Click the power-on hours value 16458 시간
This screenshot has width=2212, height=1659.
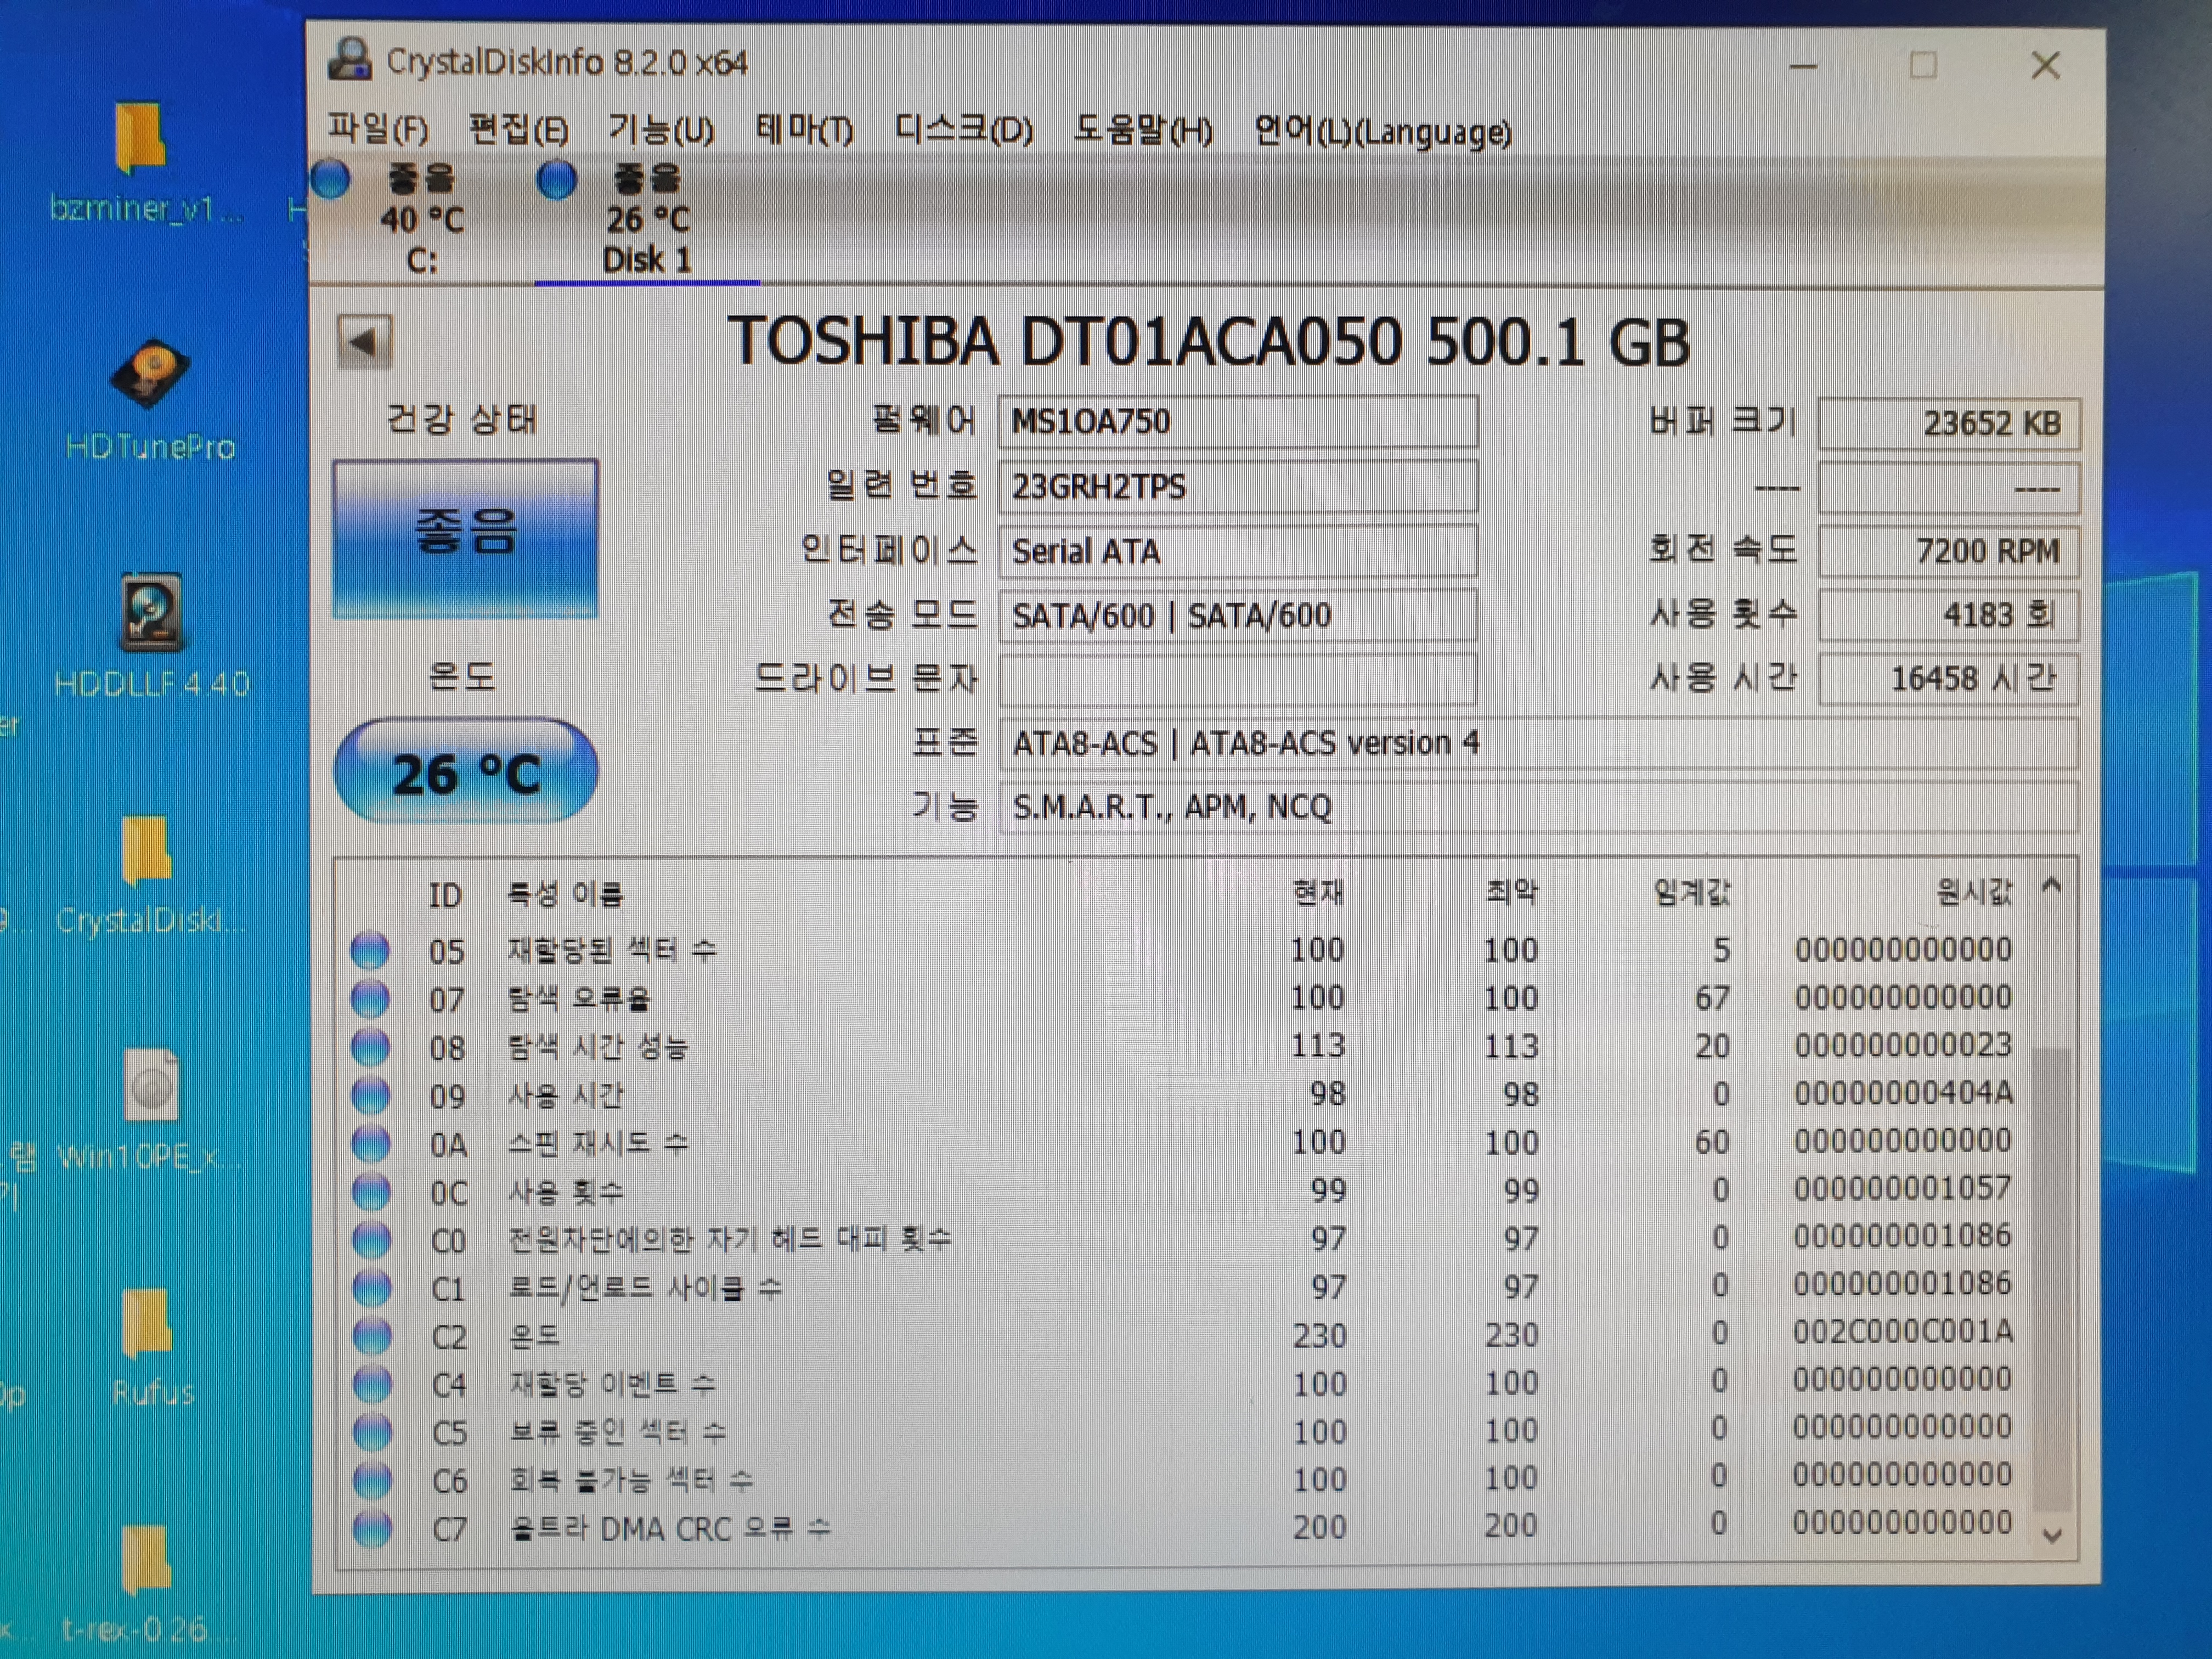pyautogui.click(x=1948, y=679)
